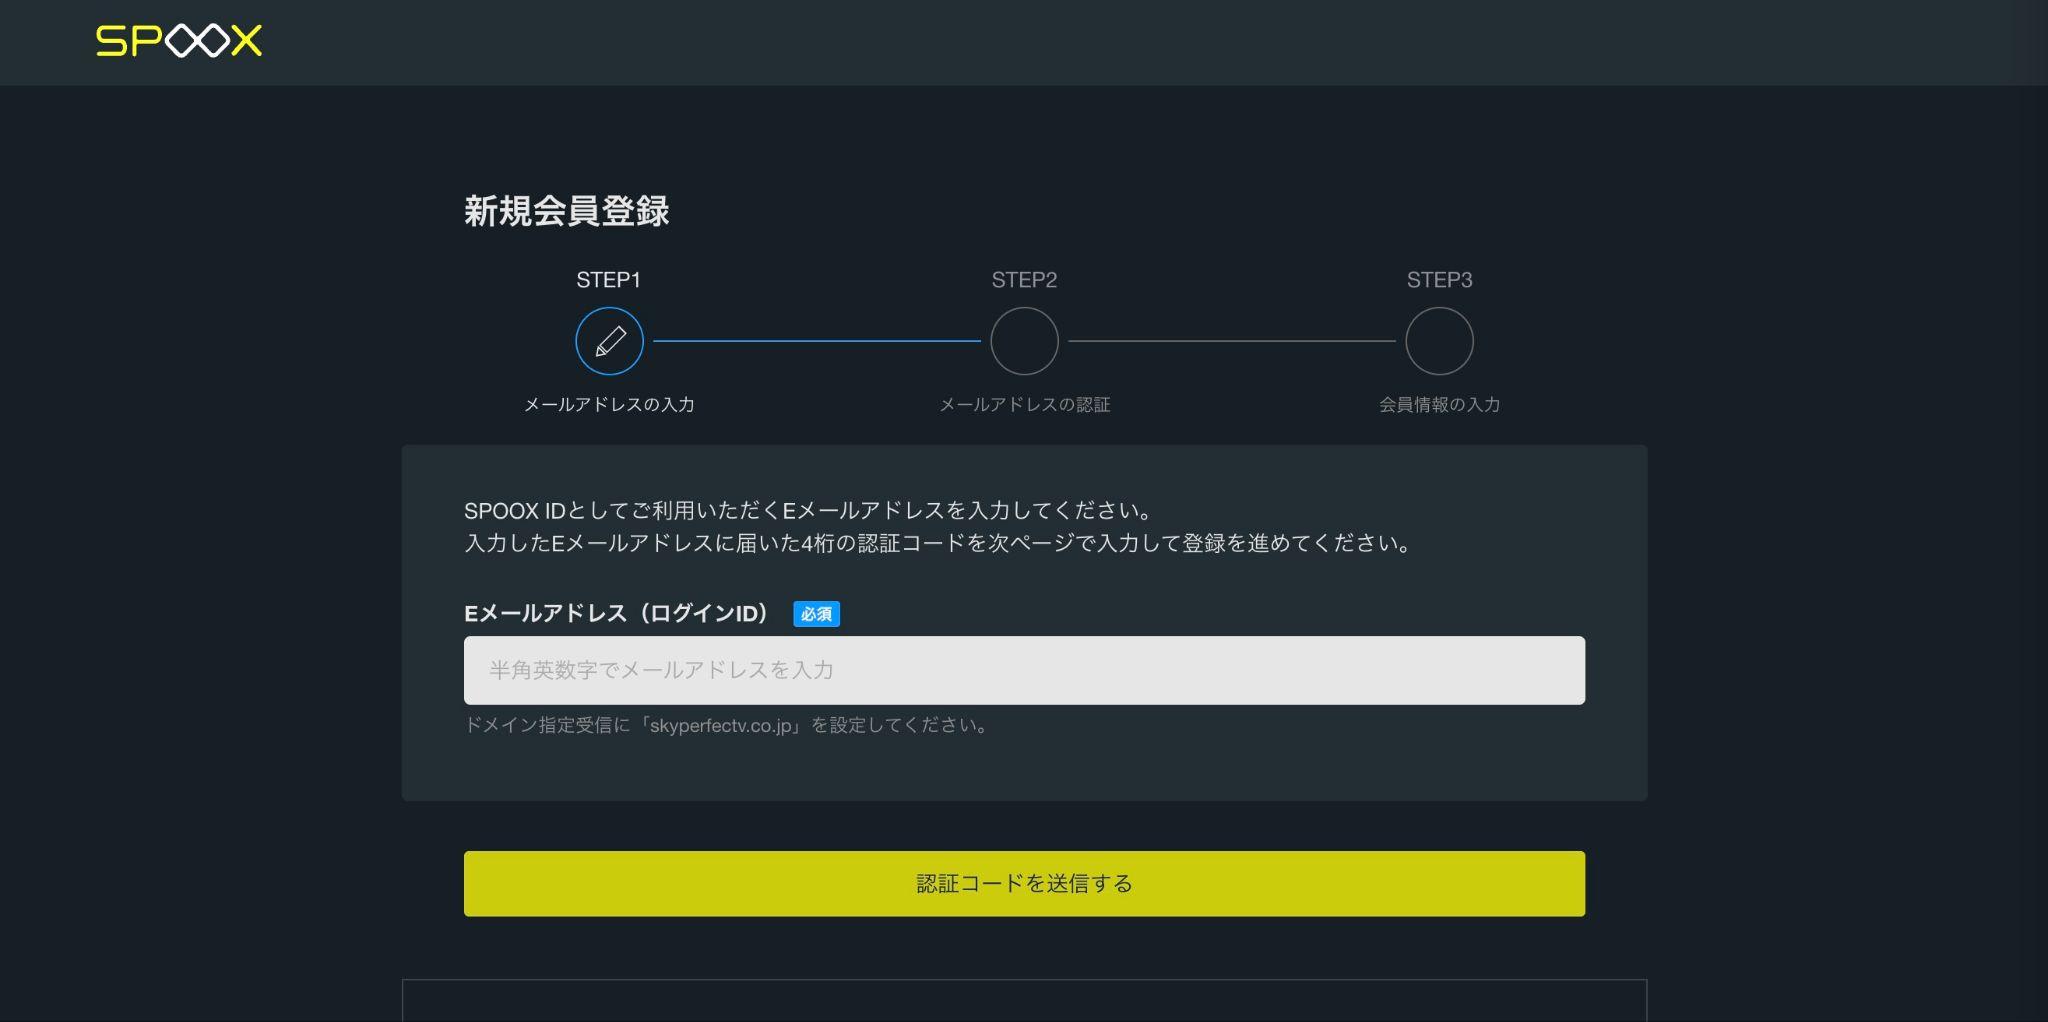Click the 新規会員登録 heading
The image size is (2048, 1022).
(566, 211)
